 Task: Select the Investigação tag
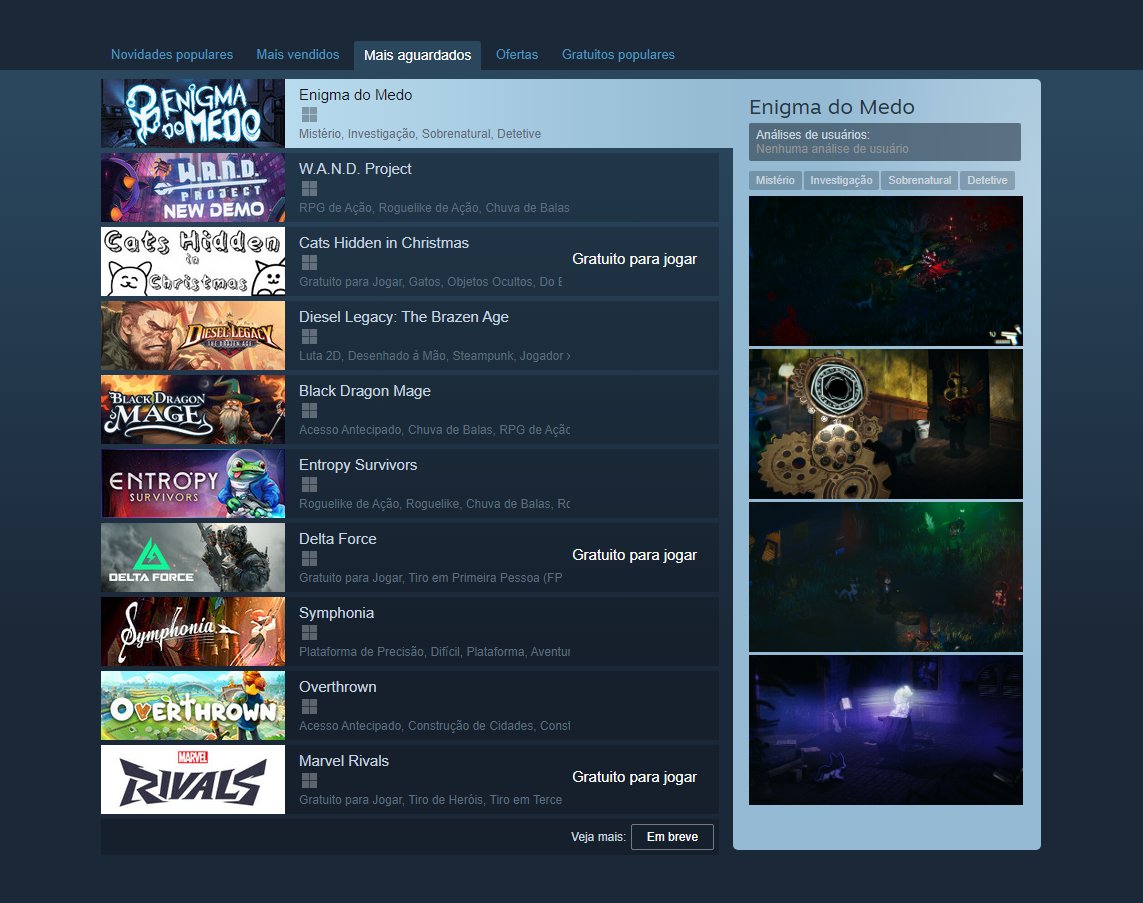click(x=841, y=180)
